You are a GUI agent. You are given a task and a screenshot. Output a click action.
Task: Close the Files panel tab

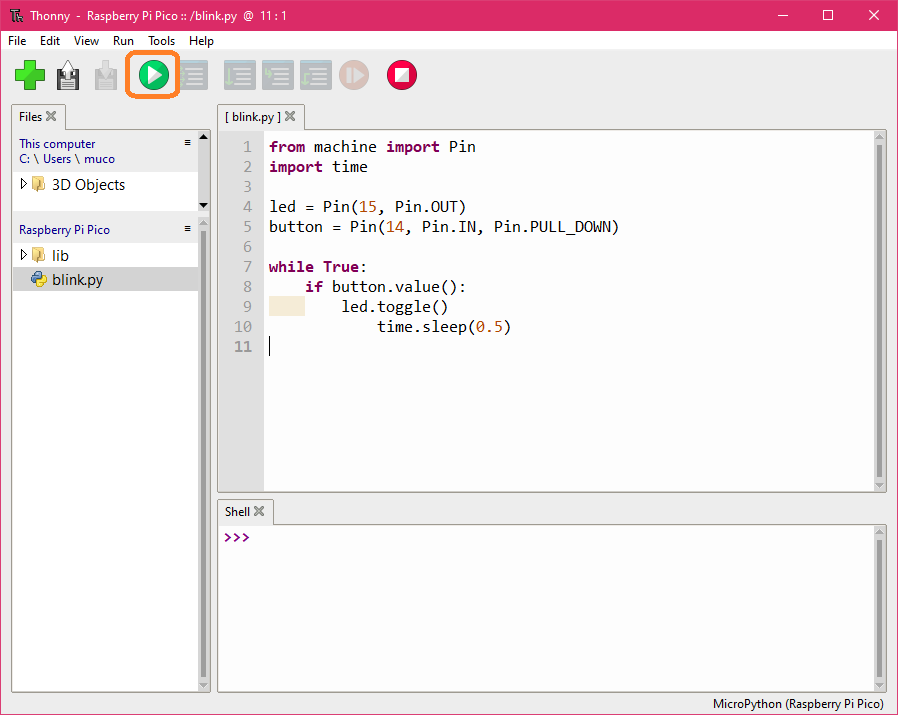tap(51, 116)
